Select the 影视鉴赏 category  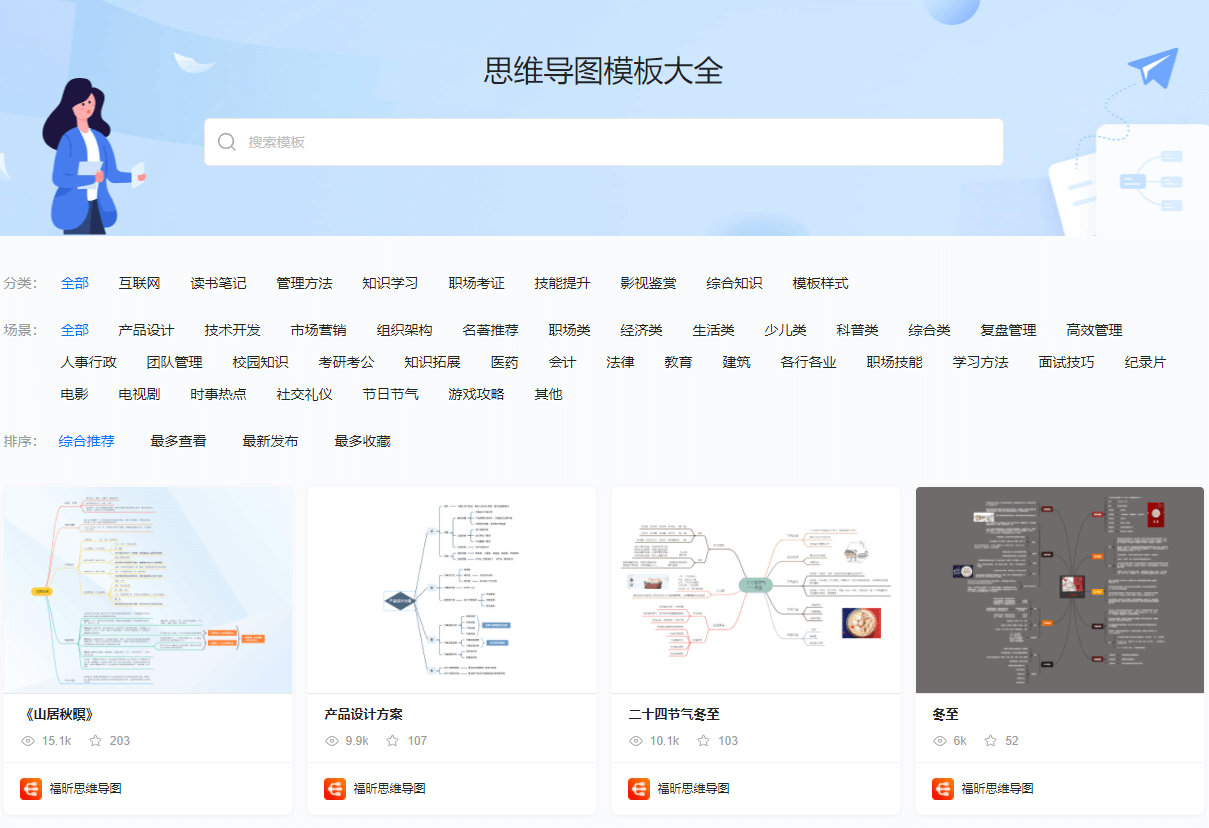[x=648, y=283]
